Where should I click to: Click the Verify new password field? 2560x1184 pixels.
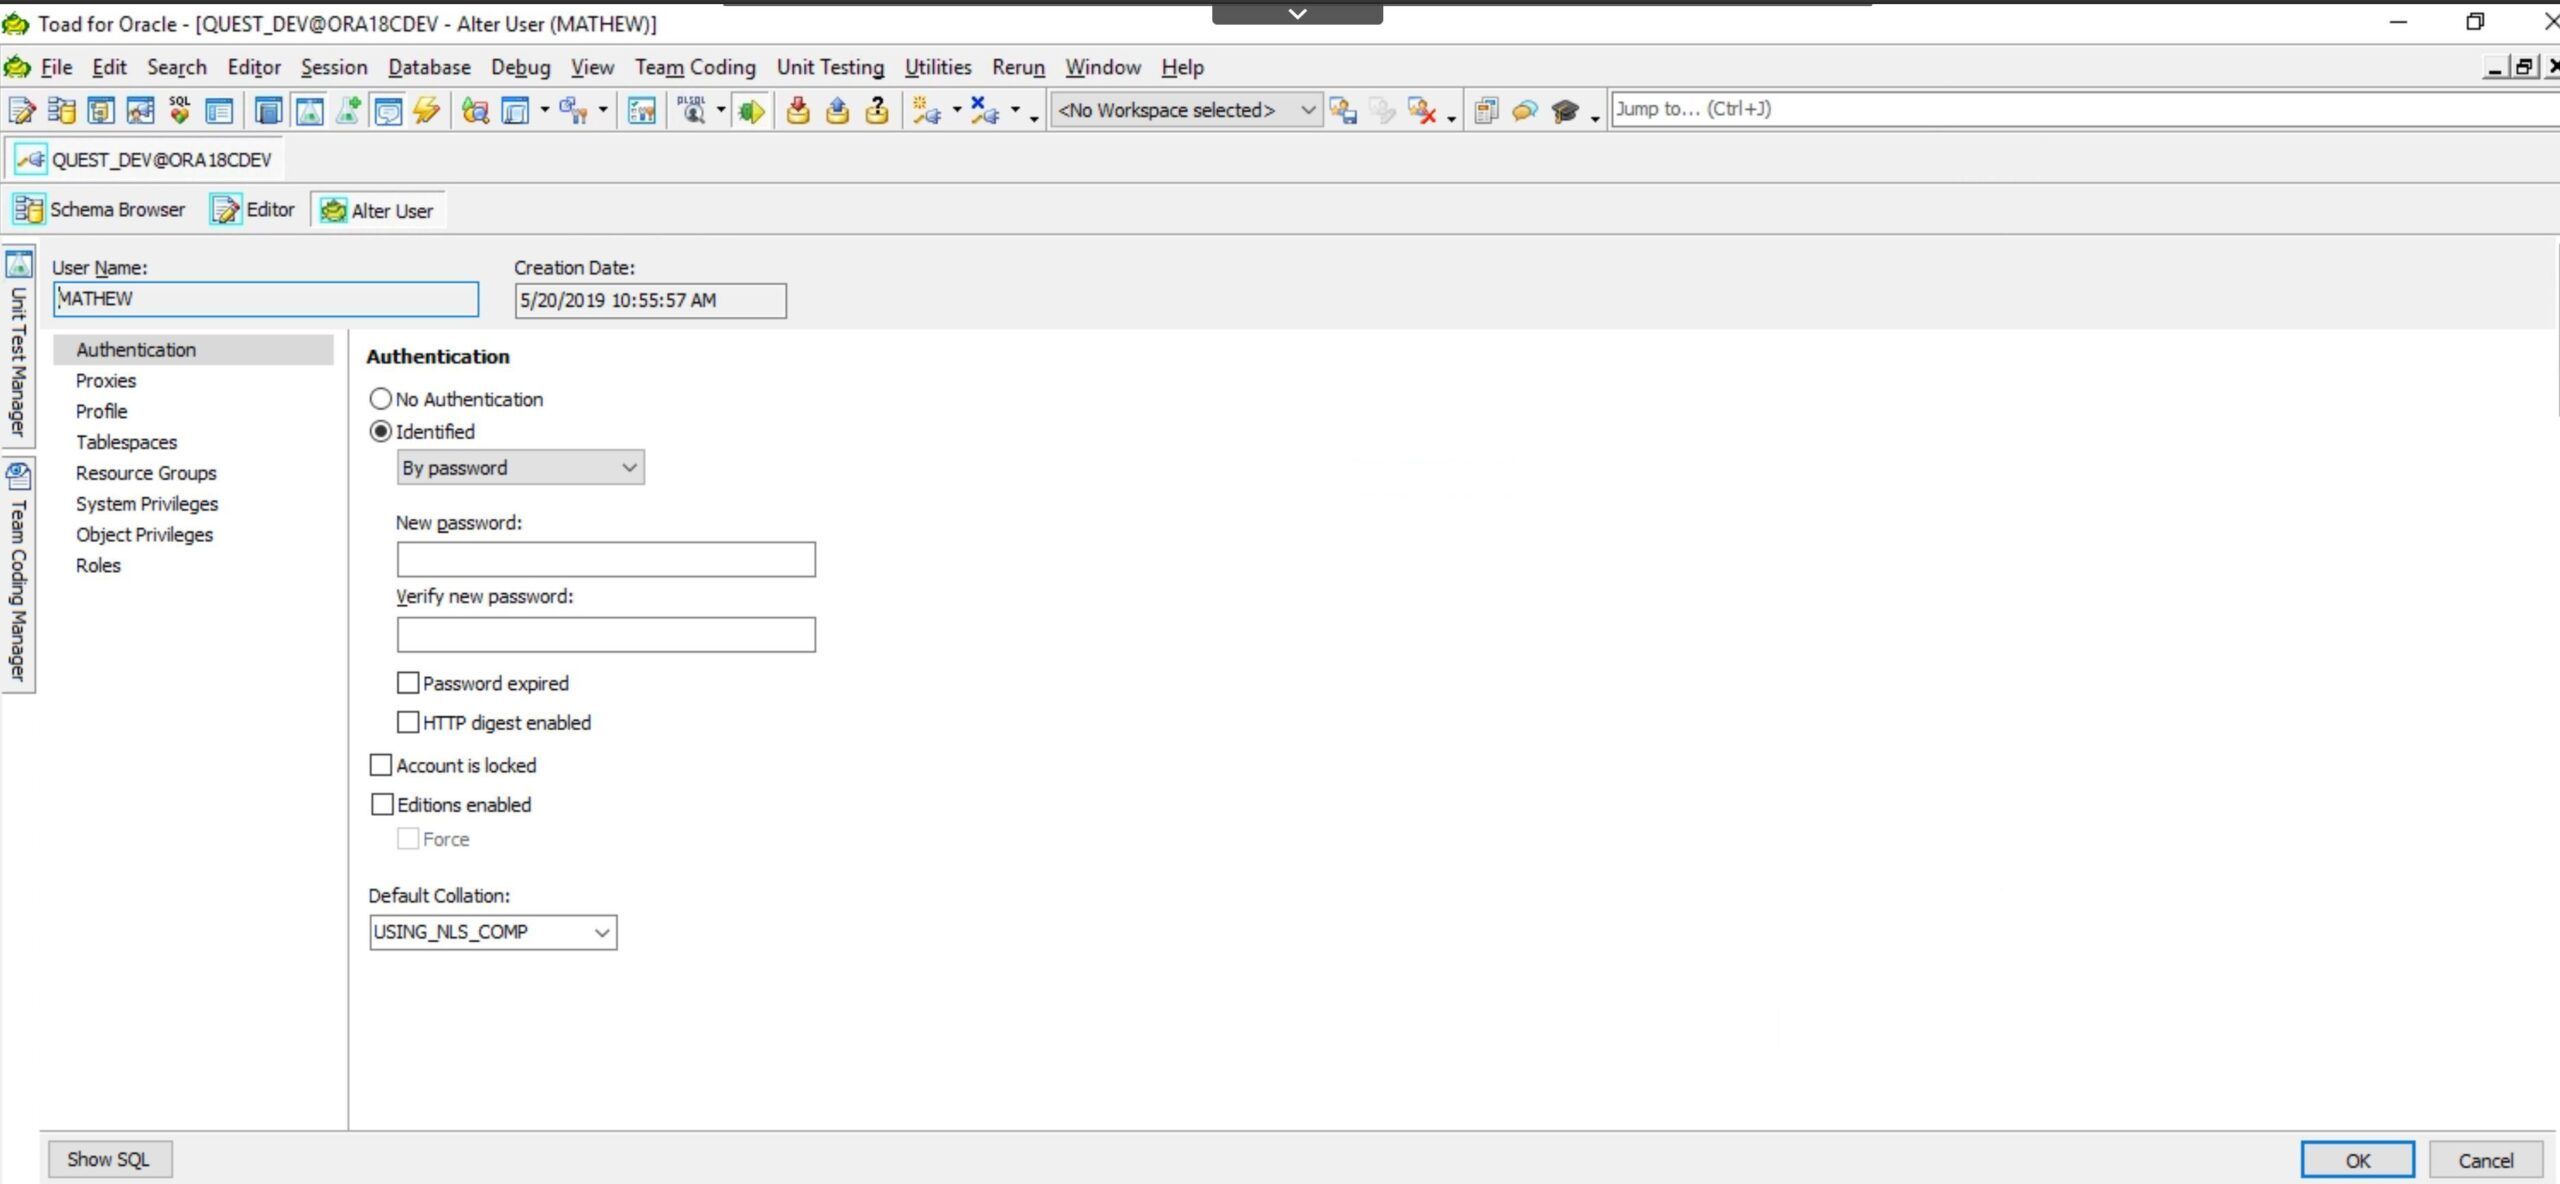click(606, 634)
